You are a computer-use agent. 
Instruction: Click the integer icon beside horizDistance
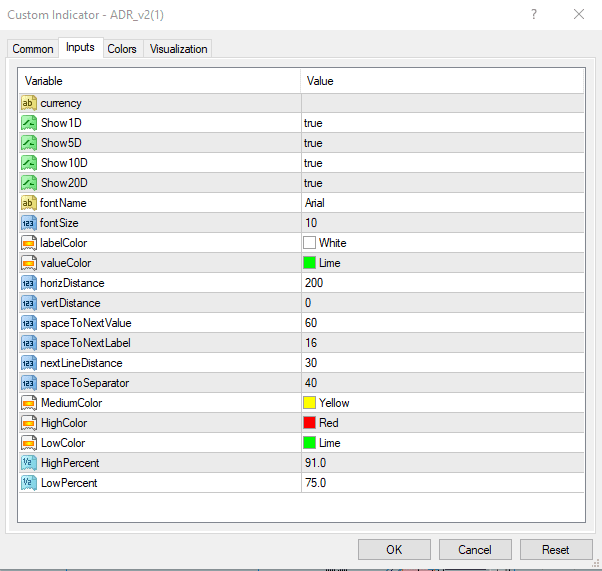[x=29, y=283]
